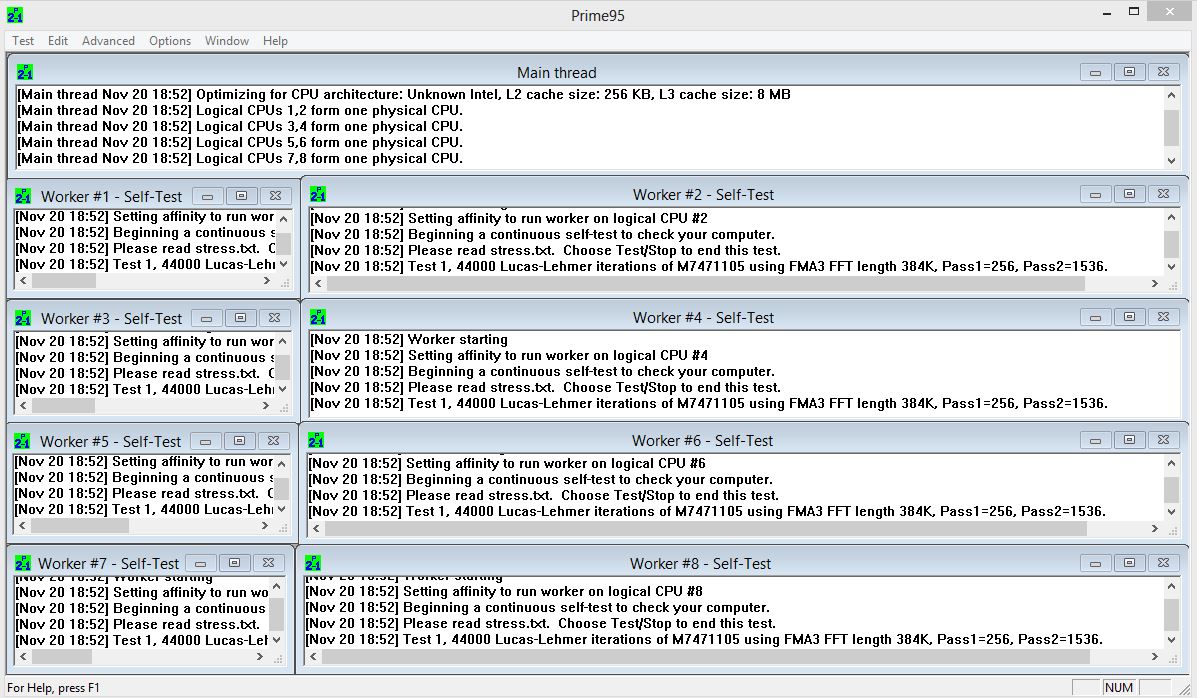The height and width of the screenshot is (698, 1197).
Task: Click Worker #3 horizontal scroll left arrow
Action: [x=23, y=406]
